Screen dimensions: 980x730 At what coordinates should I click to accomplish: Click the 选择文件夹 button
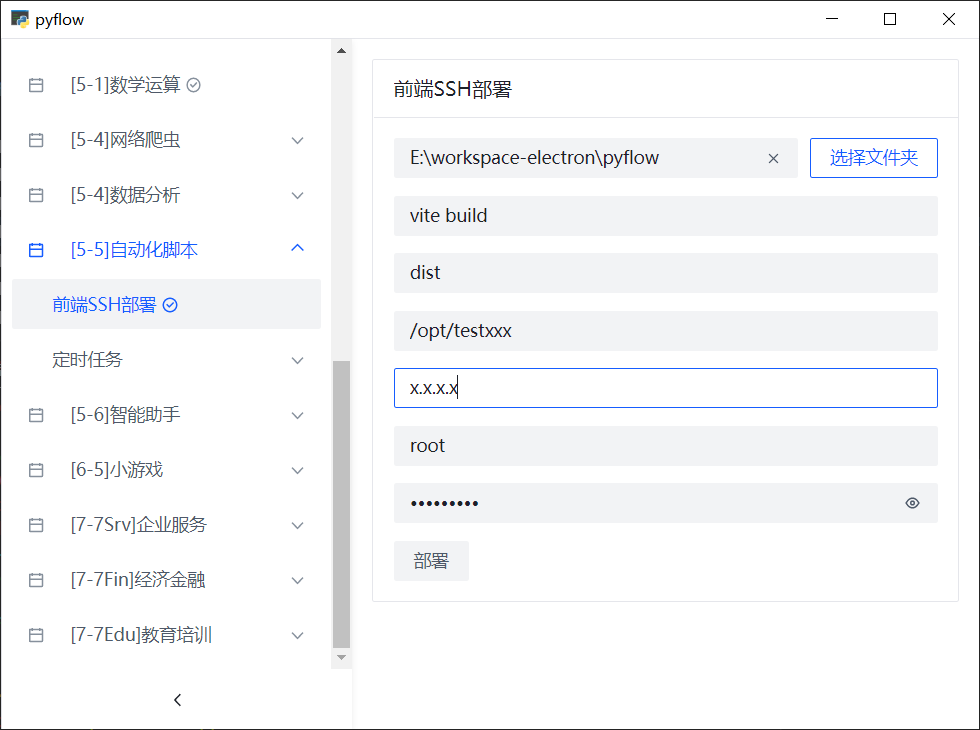873,158
